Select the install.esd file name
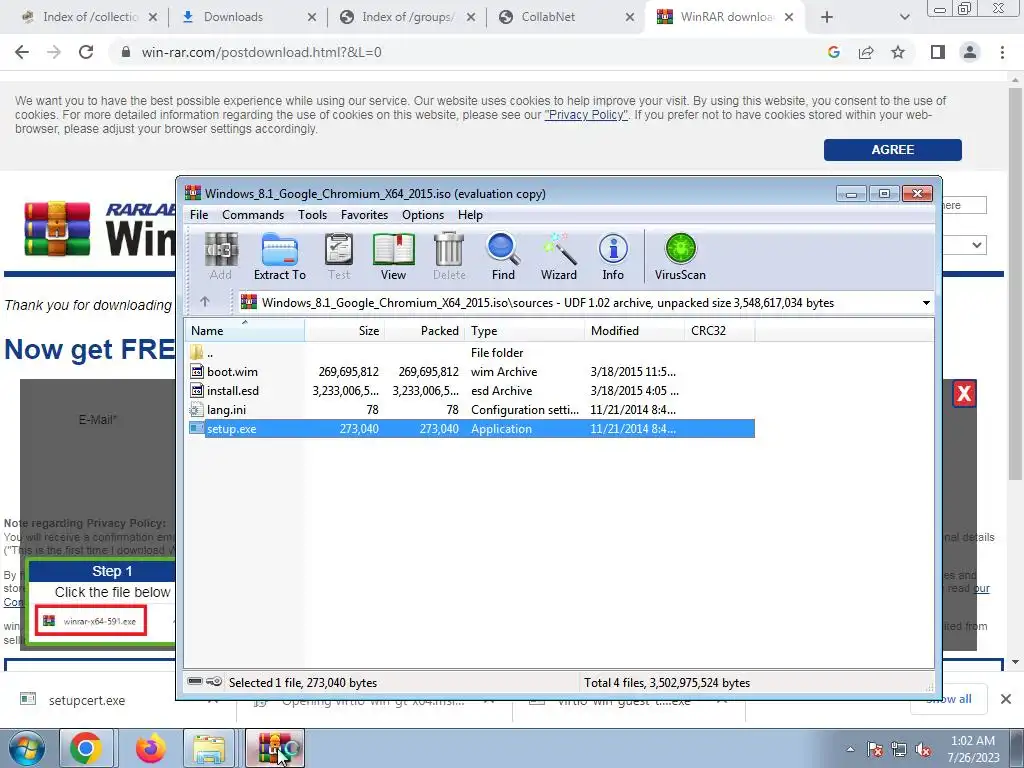This screenshot has height=768, width=1024. click(x=233, y=391)
